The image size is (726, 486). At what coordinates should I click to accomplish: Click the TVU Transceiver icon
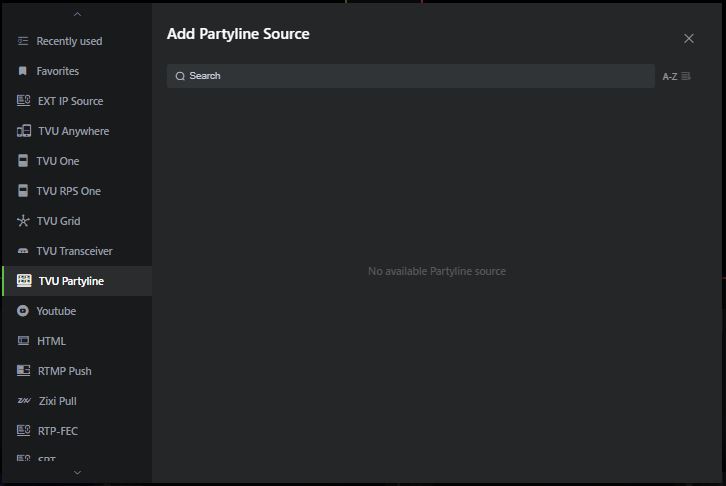23,251
